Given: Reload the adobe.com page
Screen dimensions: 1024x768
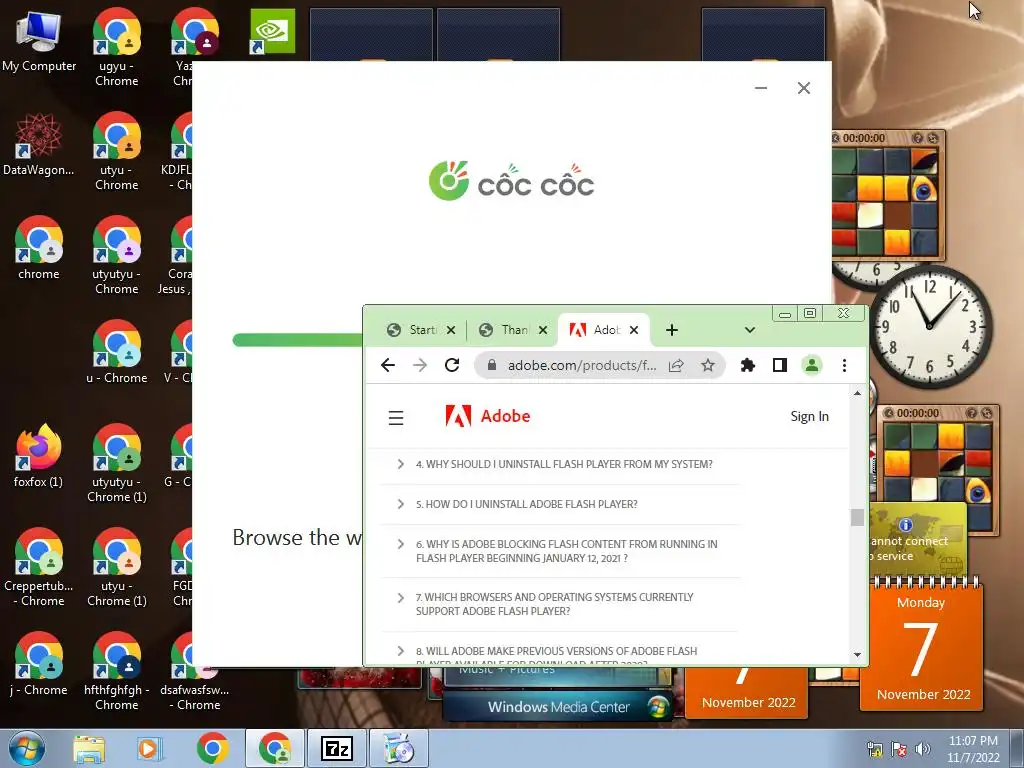Looking at the screenshot, I should 452,365.
